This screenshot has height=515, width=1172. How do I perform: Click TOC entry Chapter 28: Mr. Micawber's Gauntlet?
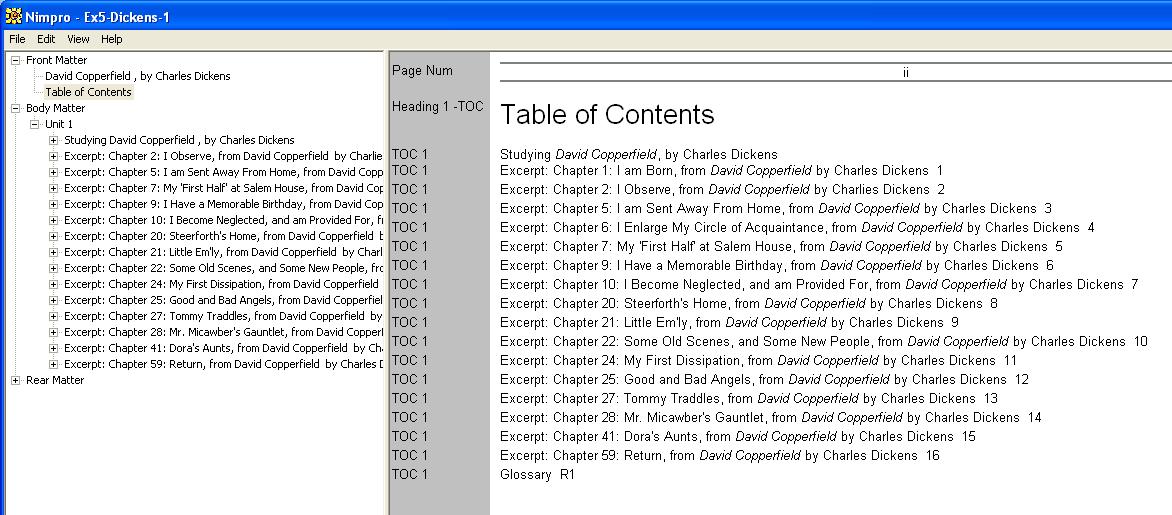(x=771, y=418)
